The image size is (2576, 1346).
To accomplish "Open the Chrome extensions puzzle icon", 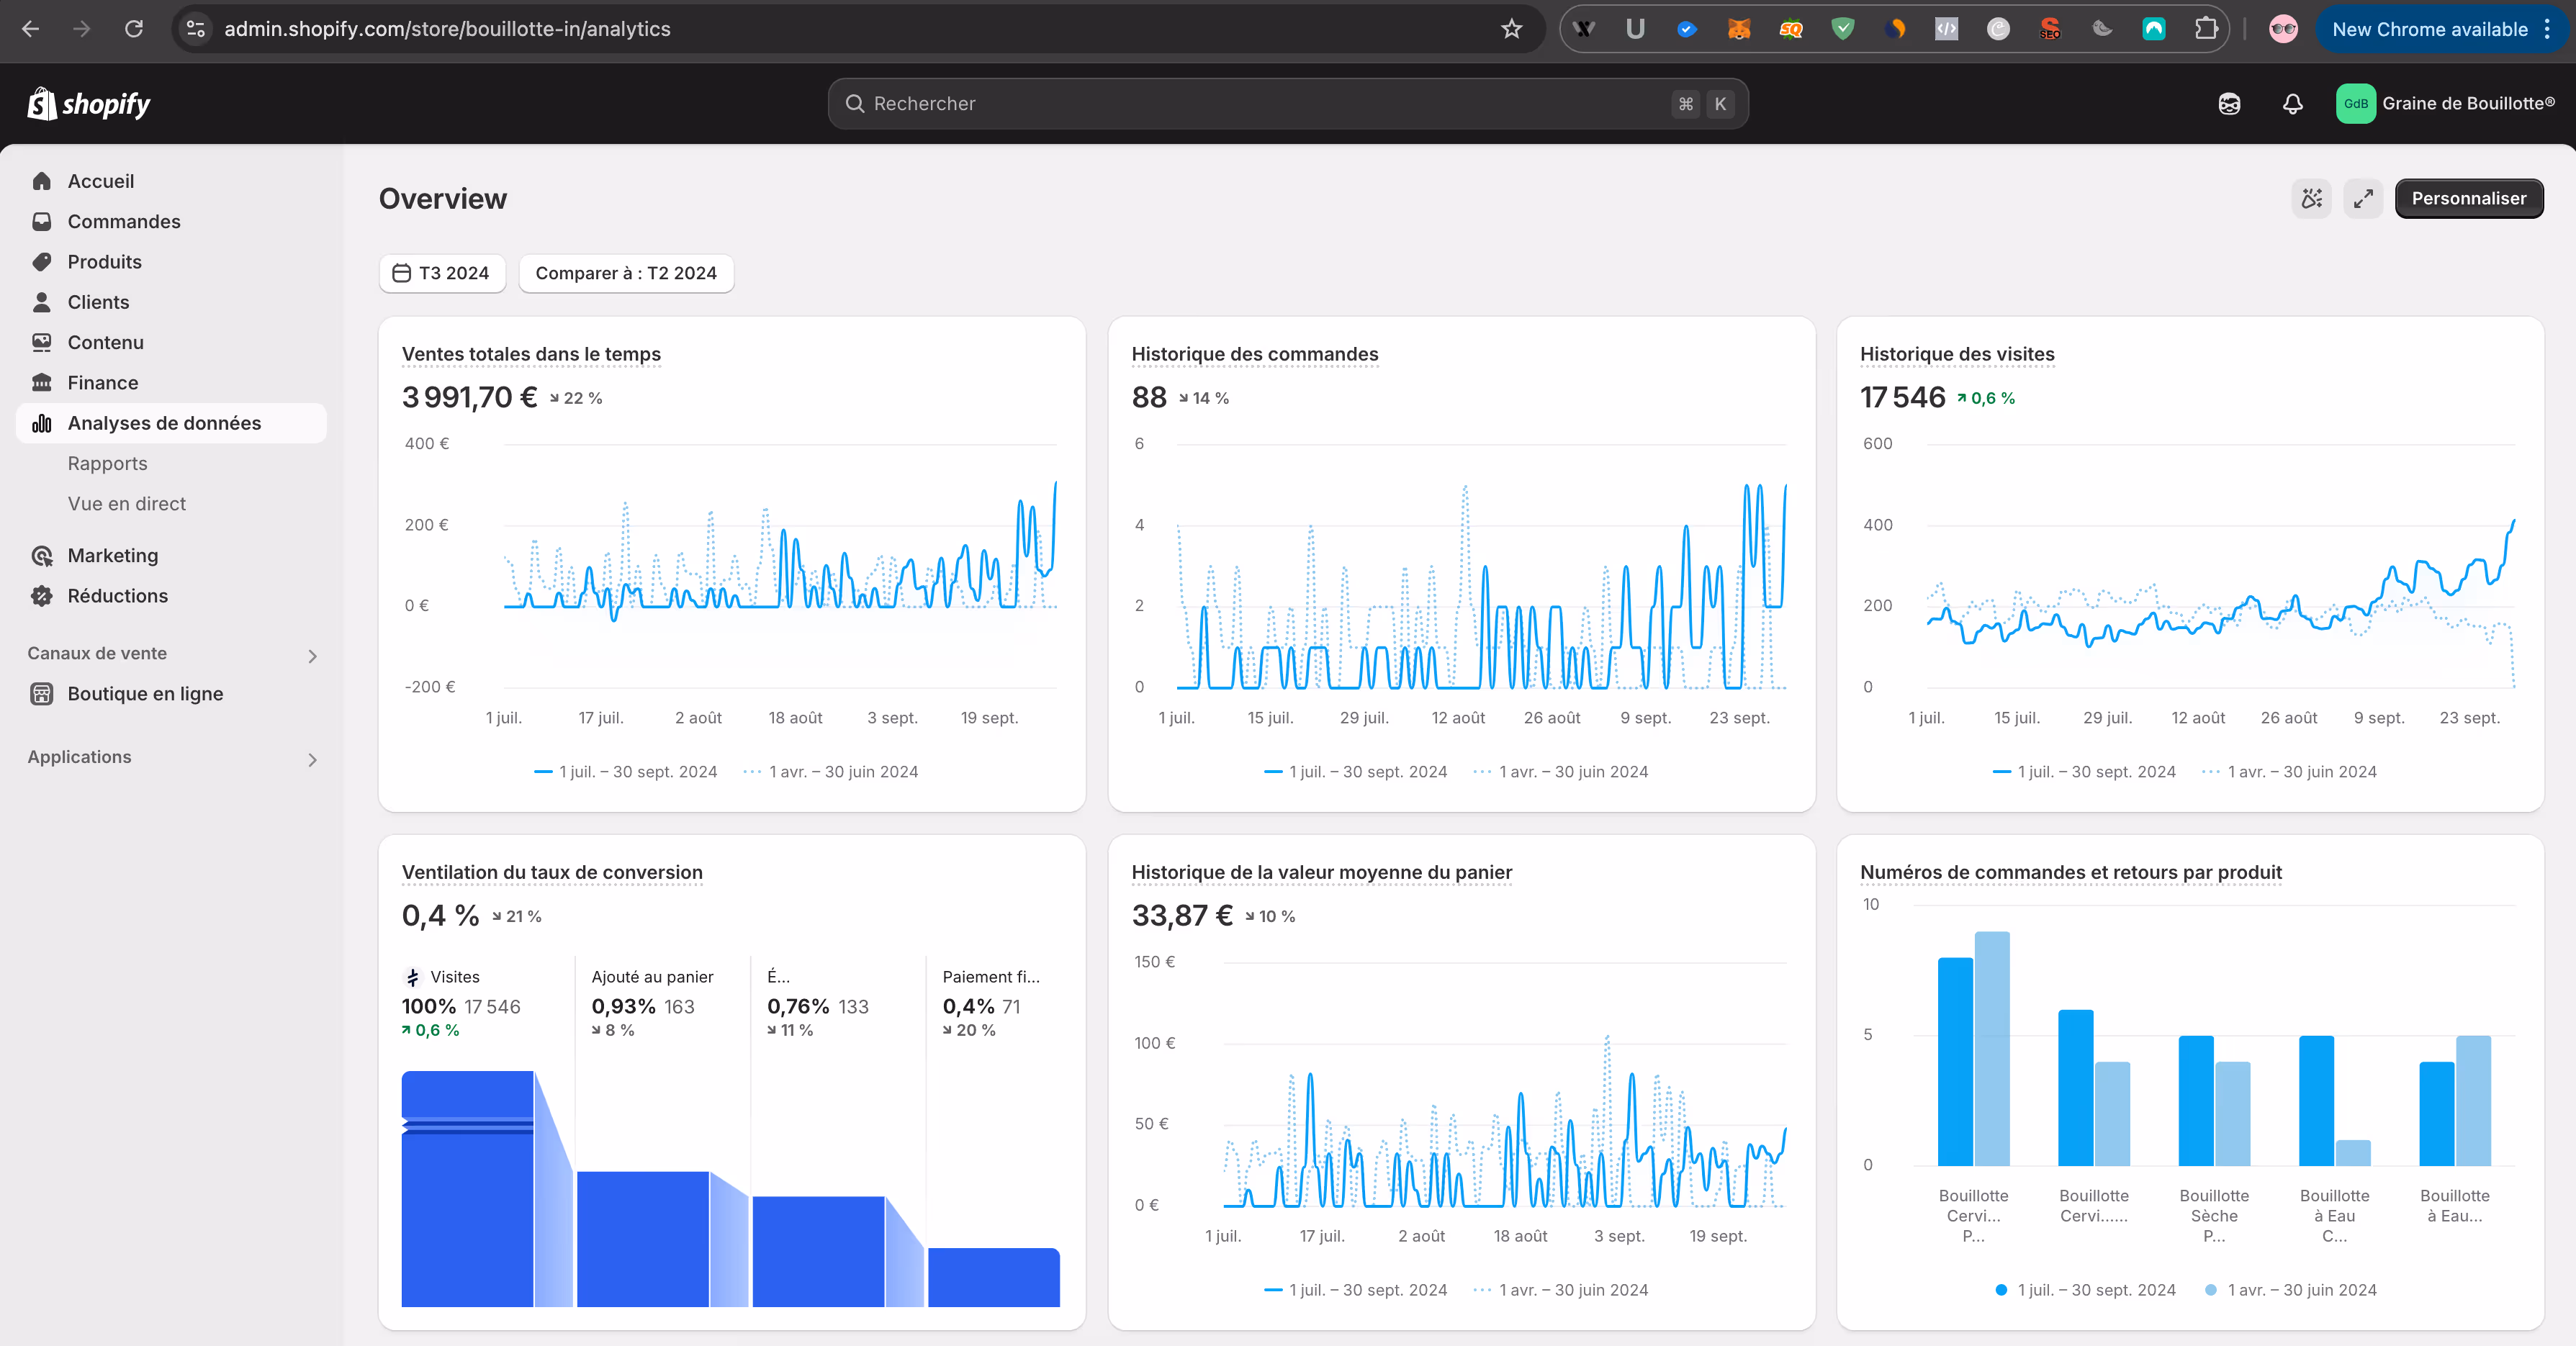I will click(2205, 29).
